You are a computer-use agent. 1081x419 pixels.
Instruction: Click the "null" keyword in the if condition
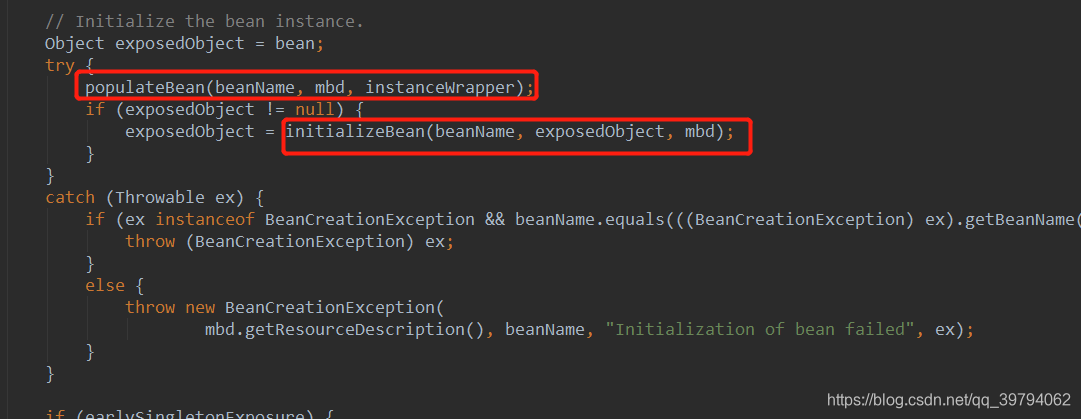coord(315,110)
